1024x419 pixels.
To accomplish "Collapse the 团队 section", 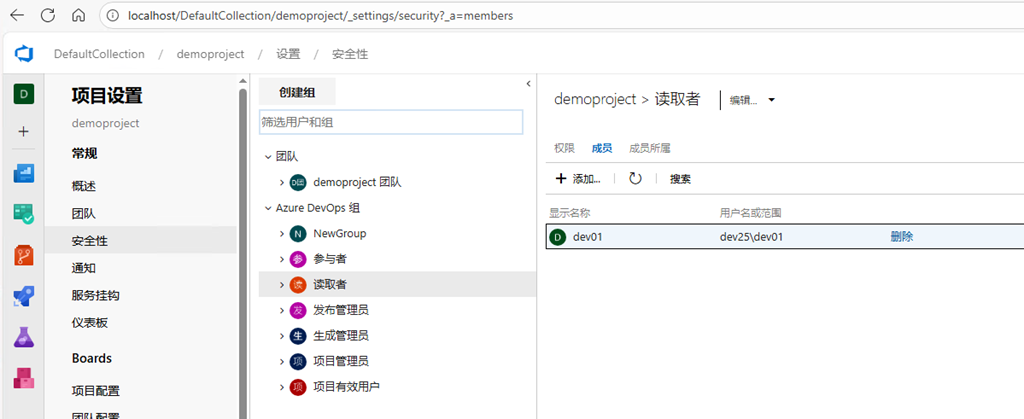I will point(268,157).
